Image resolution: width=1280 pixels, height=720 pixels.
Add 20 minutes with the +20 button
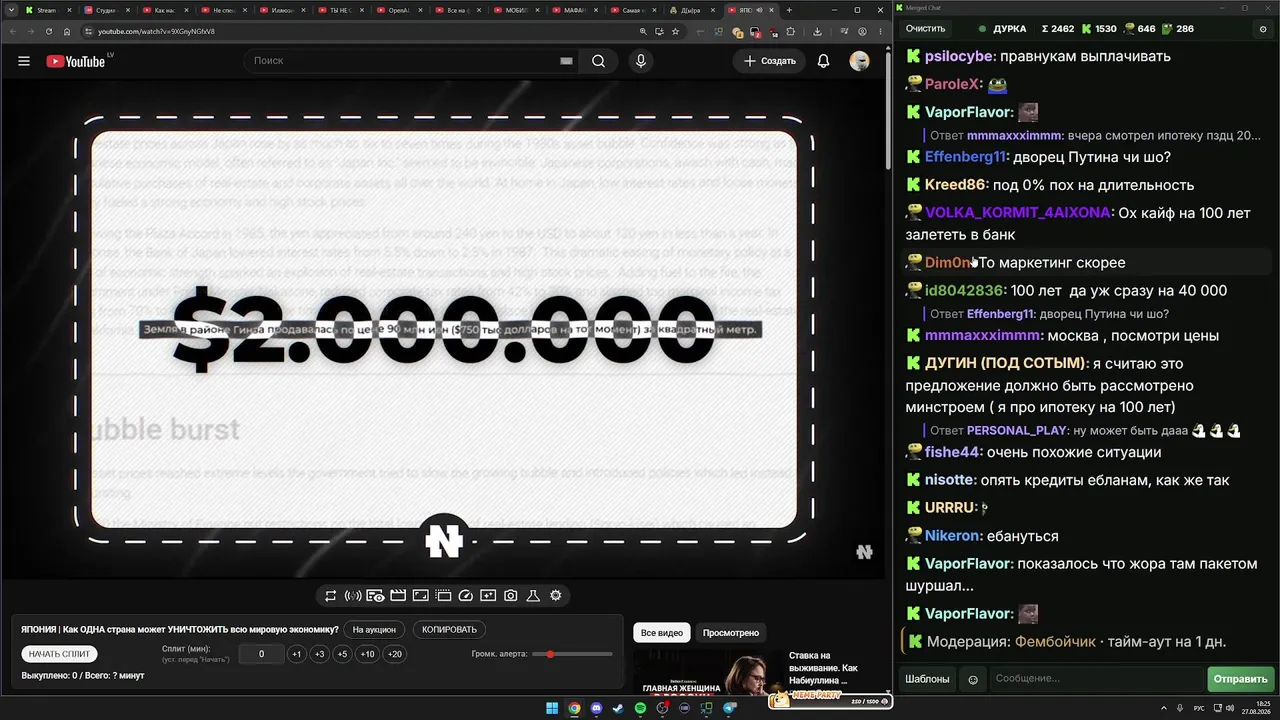[395, 654]
